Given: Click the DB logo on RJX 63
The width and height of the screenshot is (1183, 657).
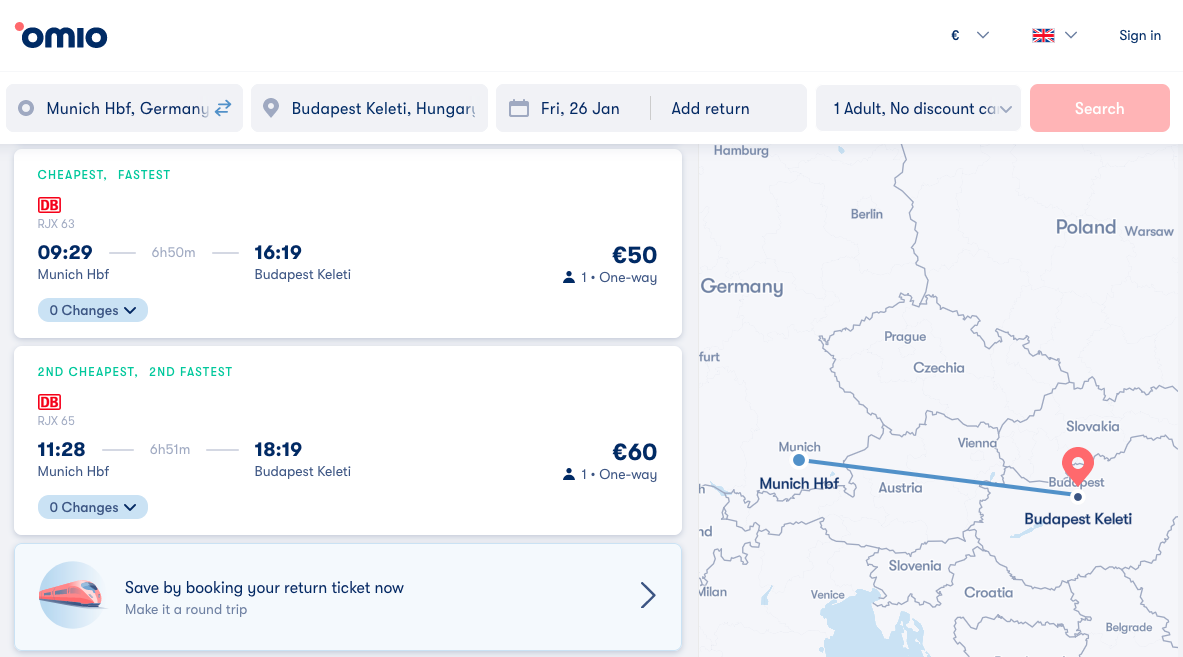Looking at the screenshot, I should click(x=49, y=205).
